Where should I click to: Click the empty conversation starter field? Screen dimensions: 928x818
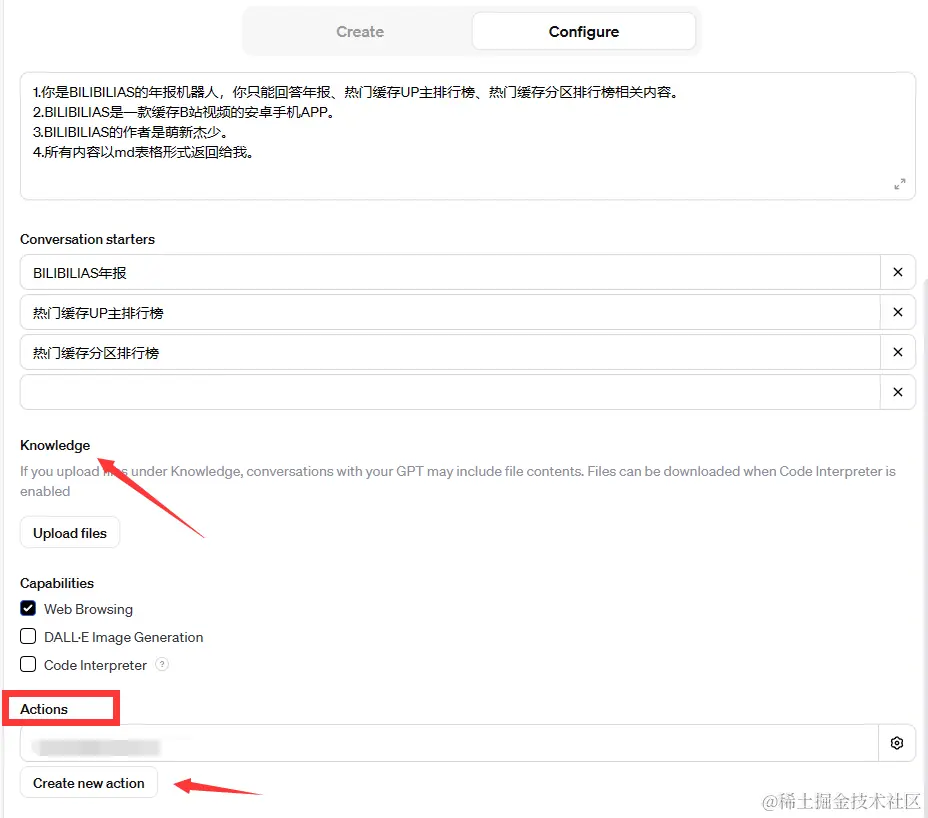pos(450,392)
